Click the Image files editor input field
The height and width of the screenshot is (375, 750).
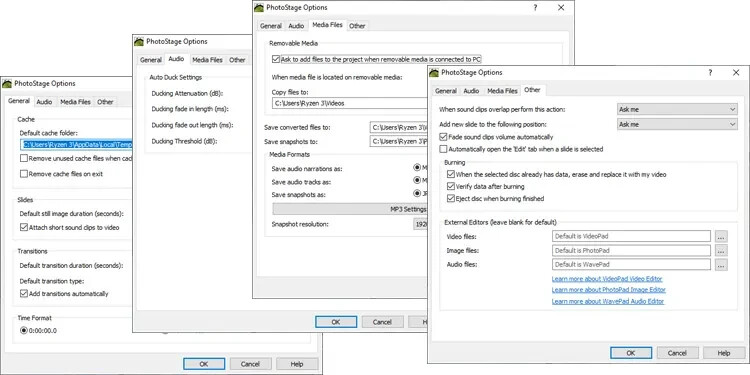point(631,251)
